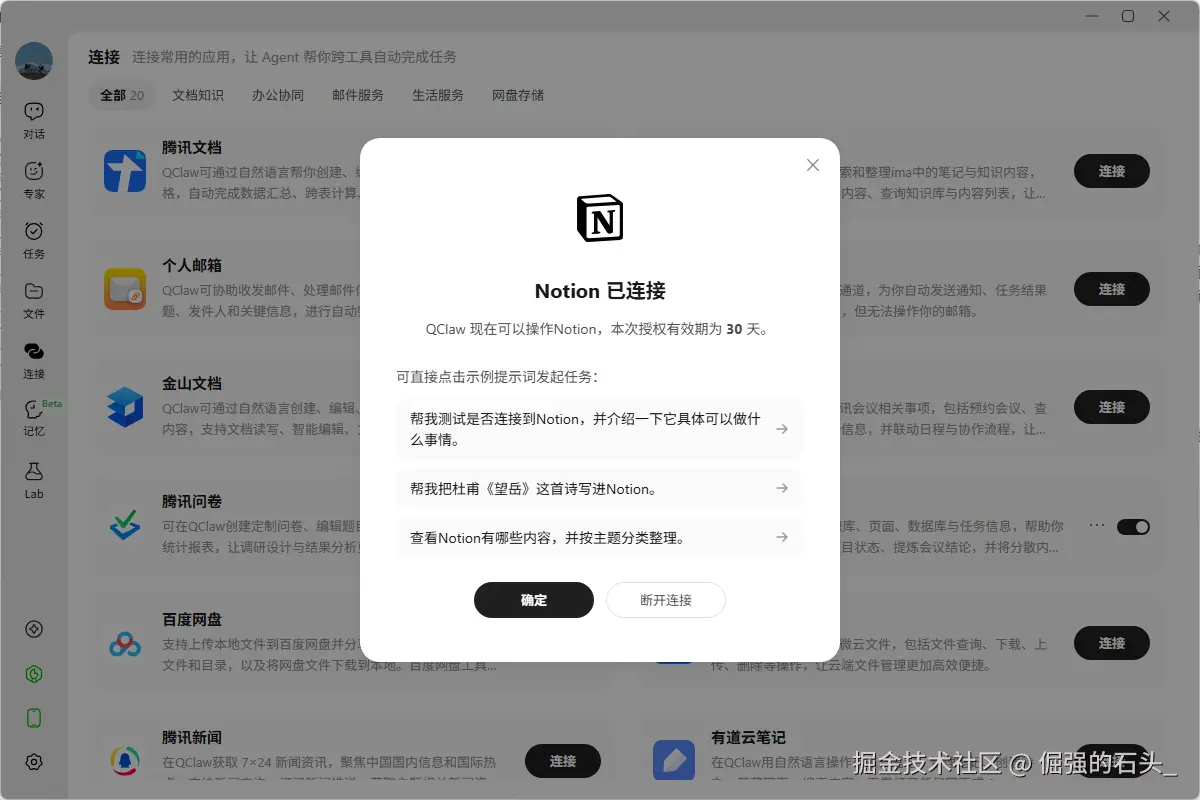Open settings gear in sidebar
The image size is (1200, 800).
click(34, 762)
